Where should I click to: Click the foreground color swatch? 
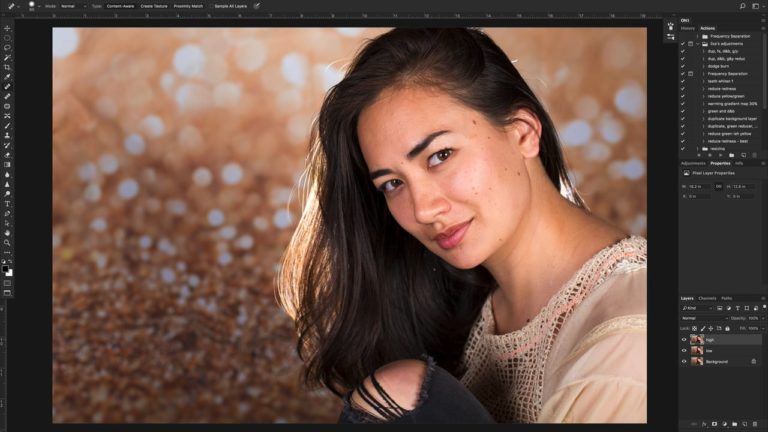click(x=5, y=269)
